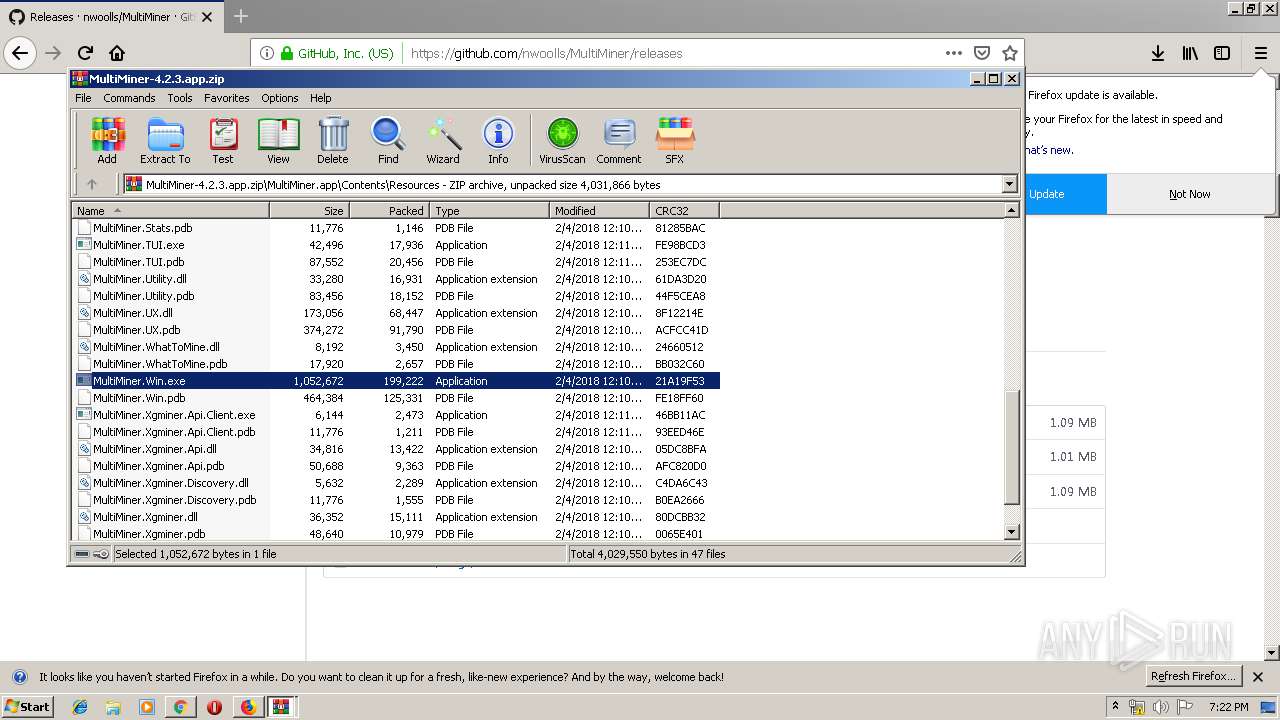Expand the archive path dropdown
The image size is (1280, 720).
[x=1009, y=184]
